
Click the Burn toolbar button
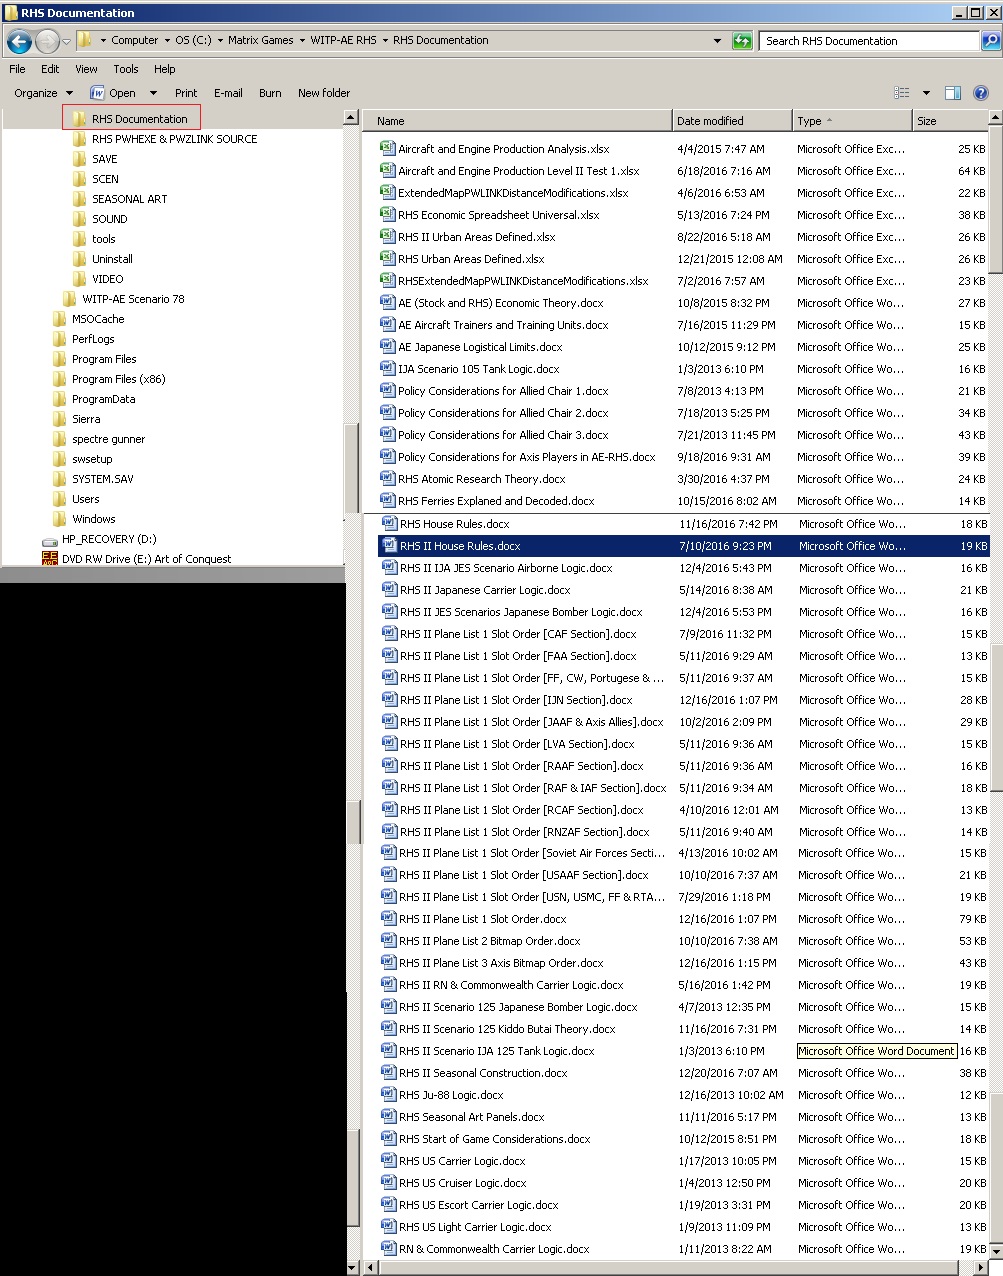coord(270,93)
